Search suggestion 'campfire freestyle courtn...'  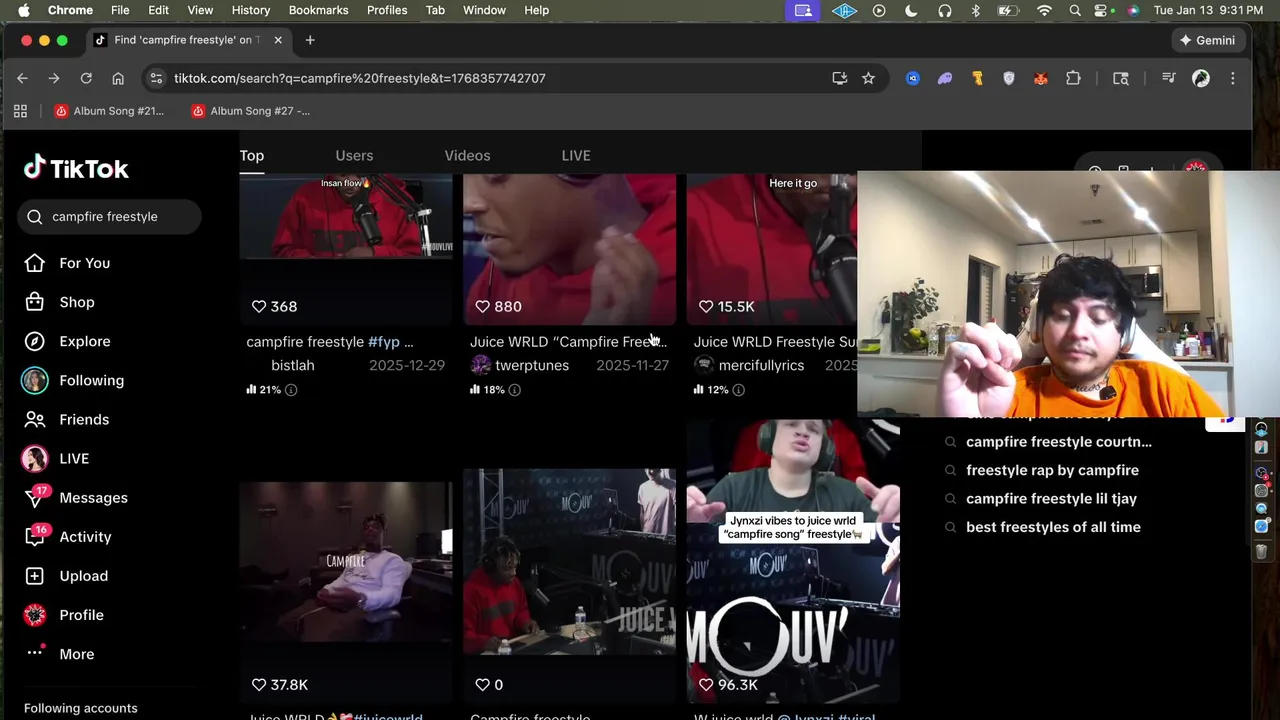pyautogui.click(x=1059, y=441)
